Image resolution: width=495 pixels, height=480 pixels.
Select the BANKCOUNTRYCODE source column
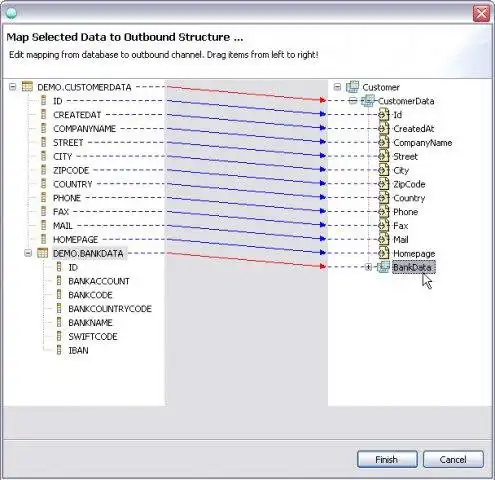click(110, 309)
